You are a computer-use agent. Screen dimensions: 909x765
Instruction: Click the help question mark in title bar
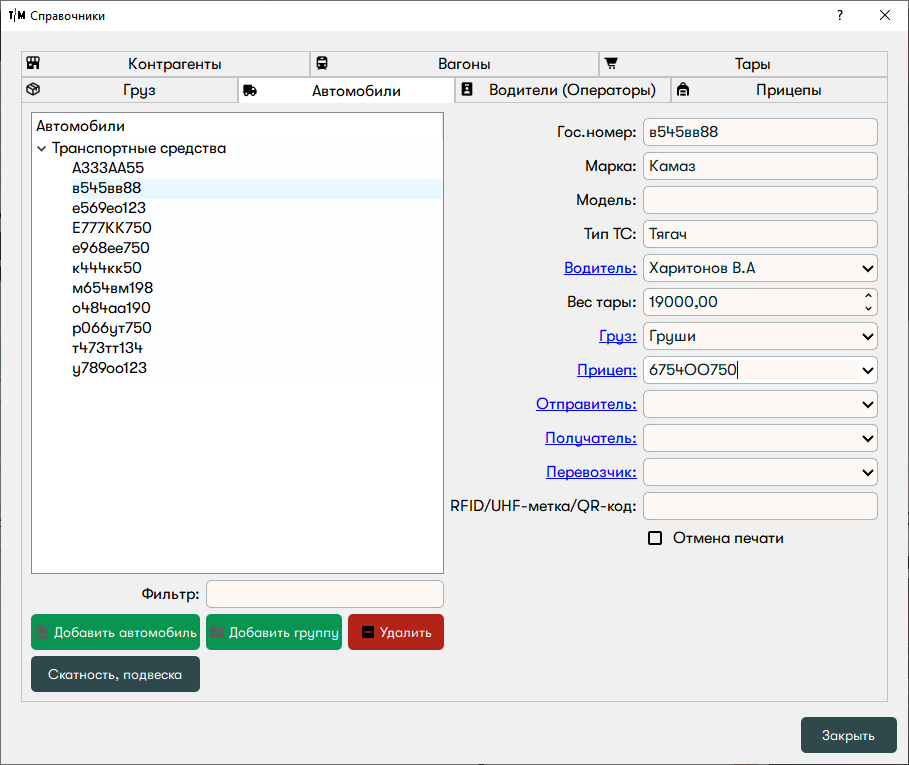(840, 15)
